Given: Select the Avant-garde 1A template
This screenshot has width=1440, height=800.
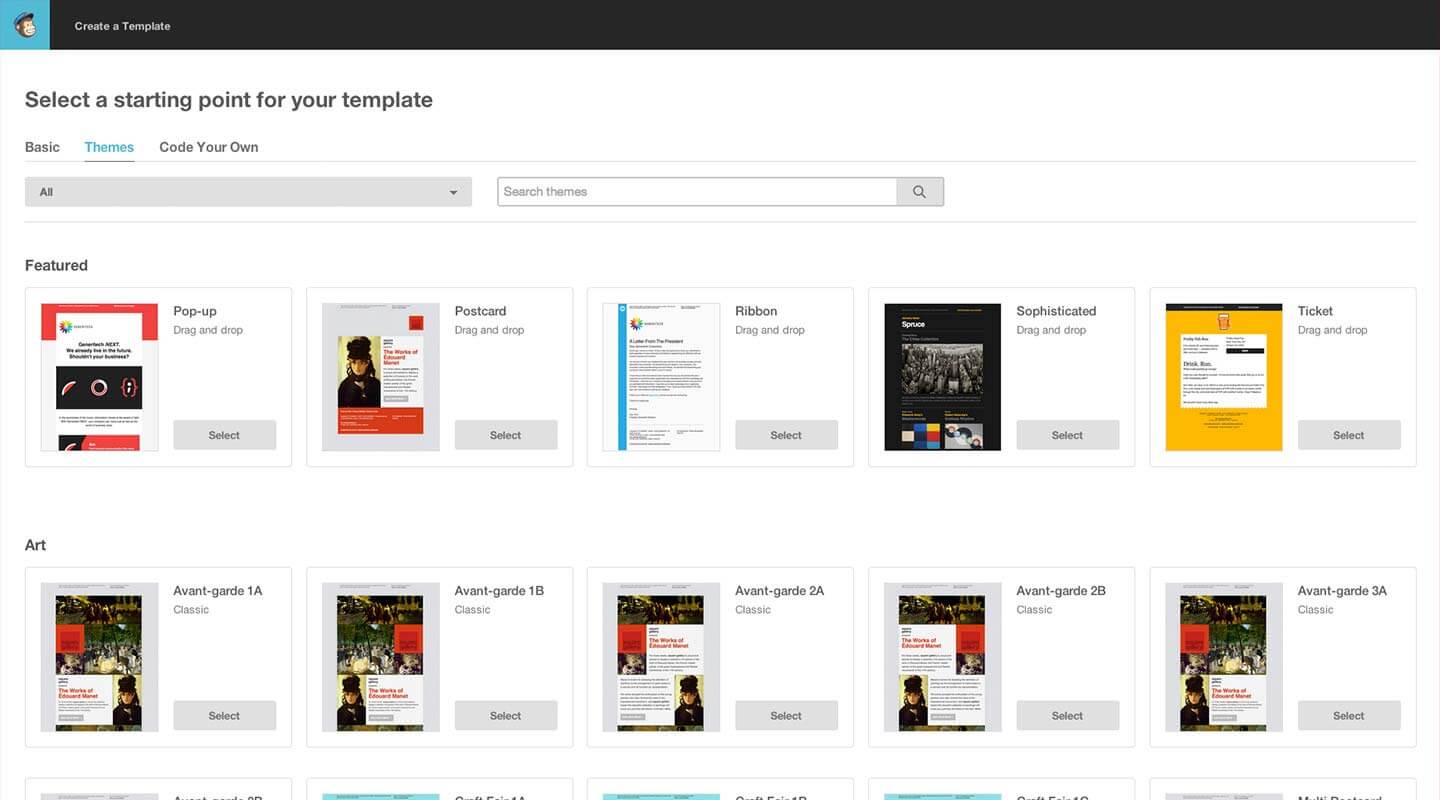Looking at the screenshot, I should (x=224, y=715).
